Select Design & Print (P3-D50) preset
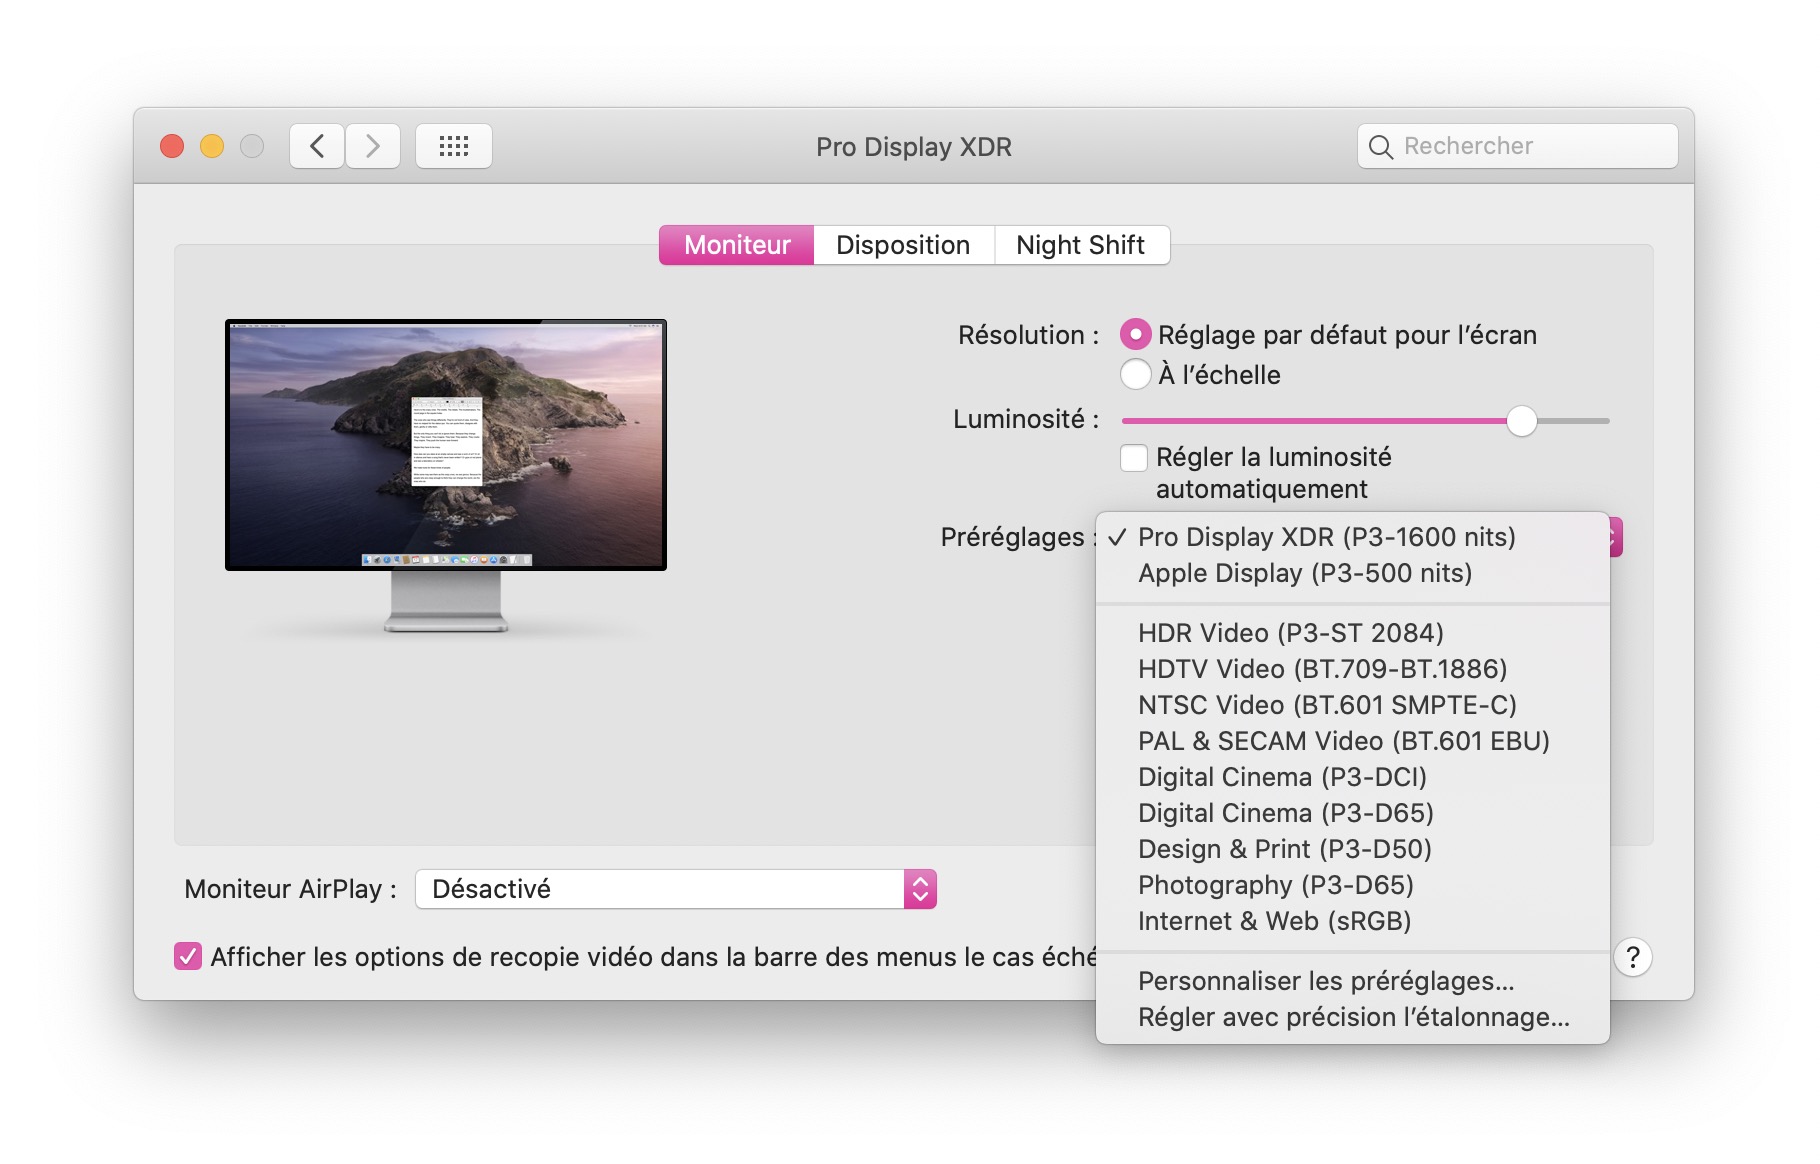Image resolution: width=1820 pixels, height=1164 pixels. (x=1353, y=849)
